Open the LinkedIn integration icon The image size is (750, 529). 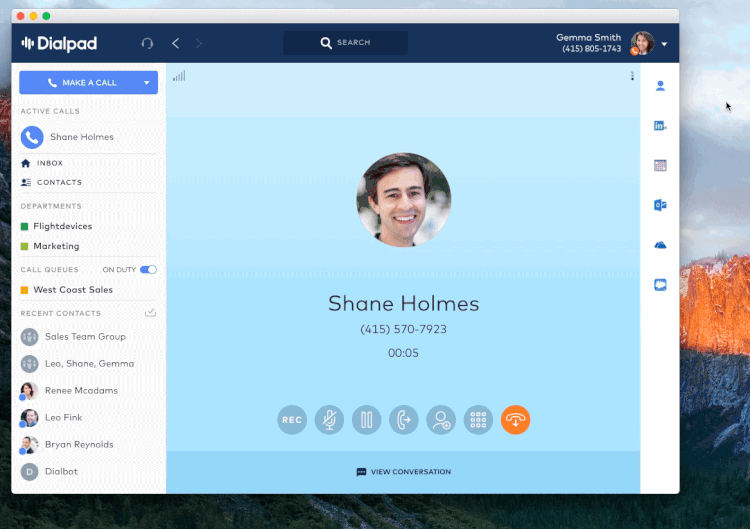click(660, 126)
